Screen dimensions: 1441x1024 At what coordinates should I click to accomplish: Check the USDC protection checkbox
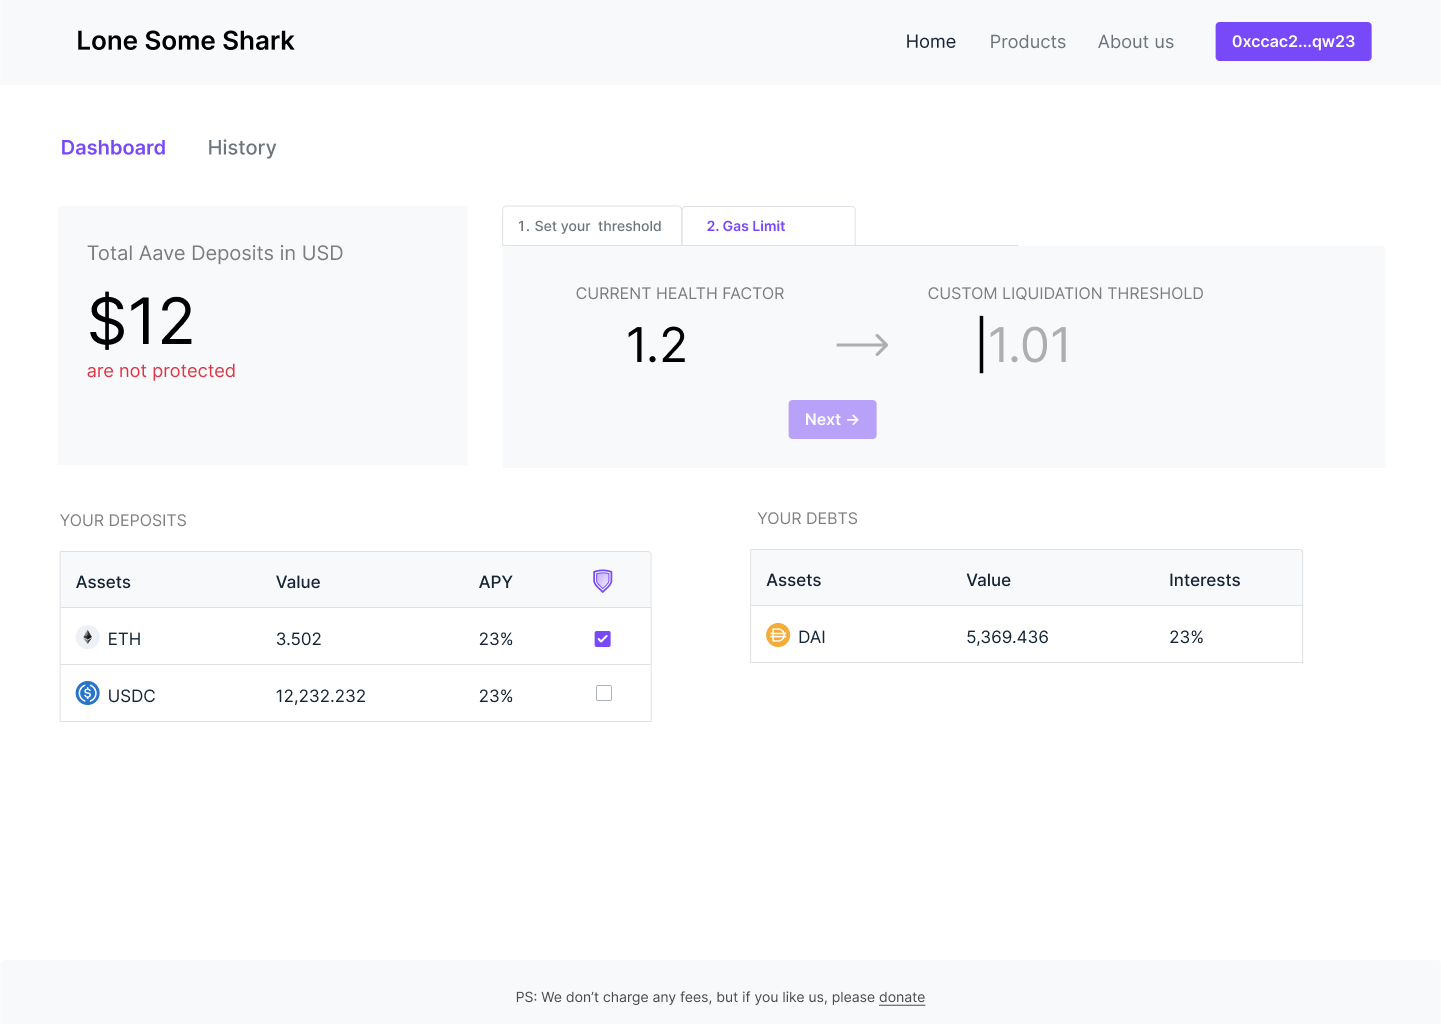click(604, 693)
